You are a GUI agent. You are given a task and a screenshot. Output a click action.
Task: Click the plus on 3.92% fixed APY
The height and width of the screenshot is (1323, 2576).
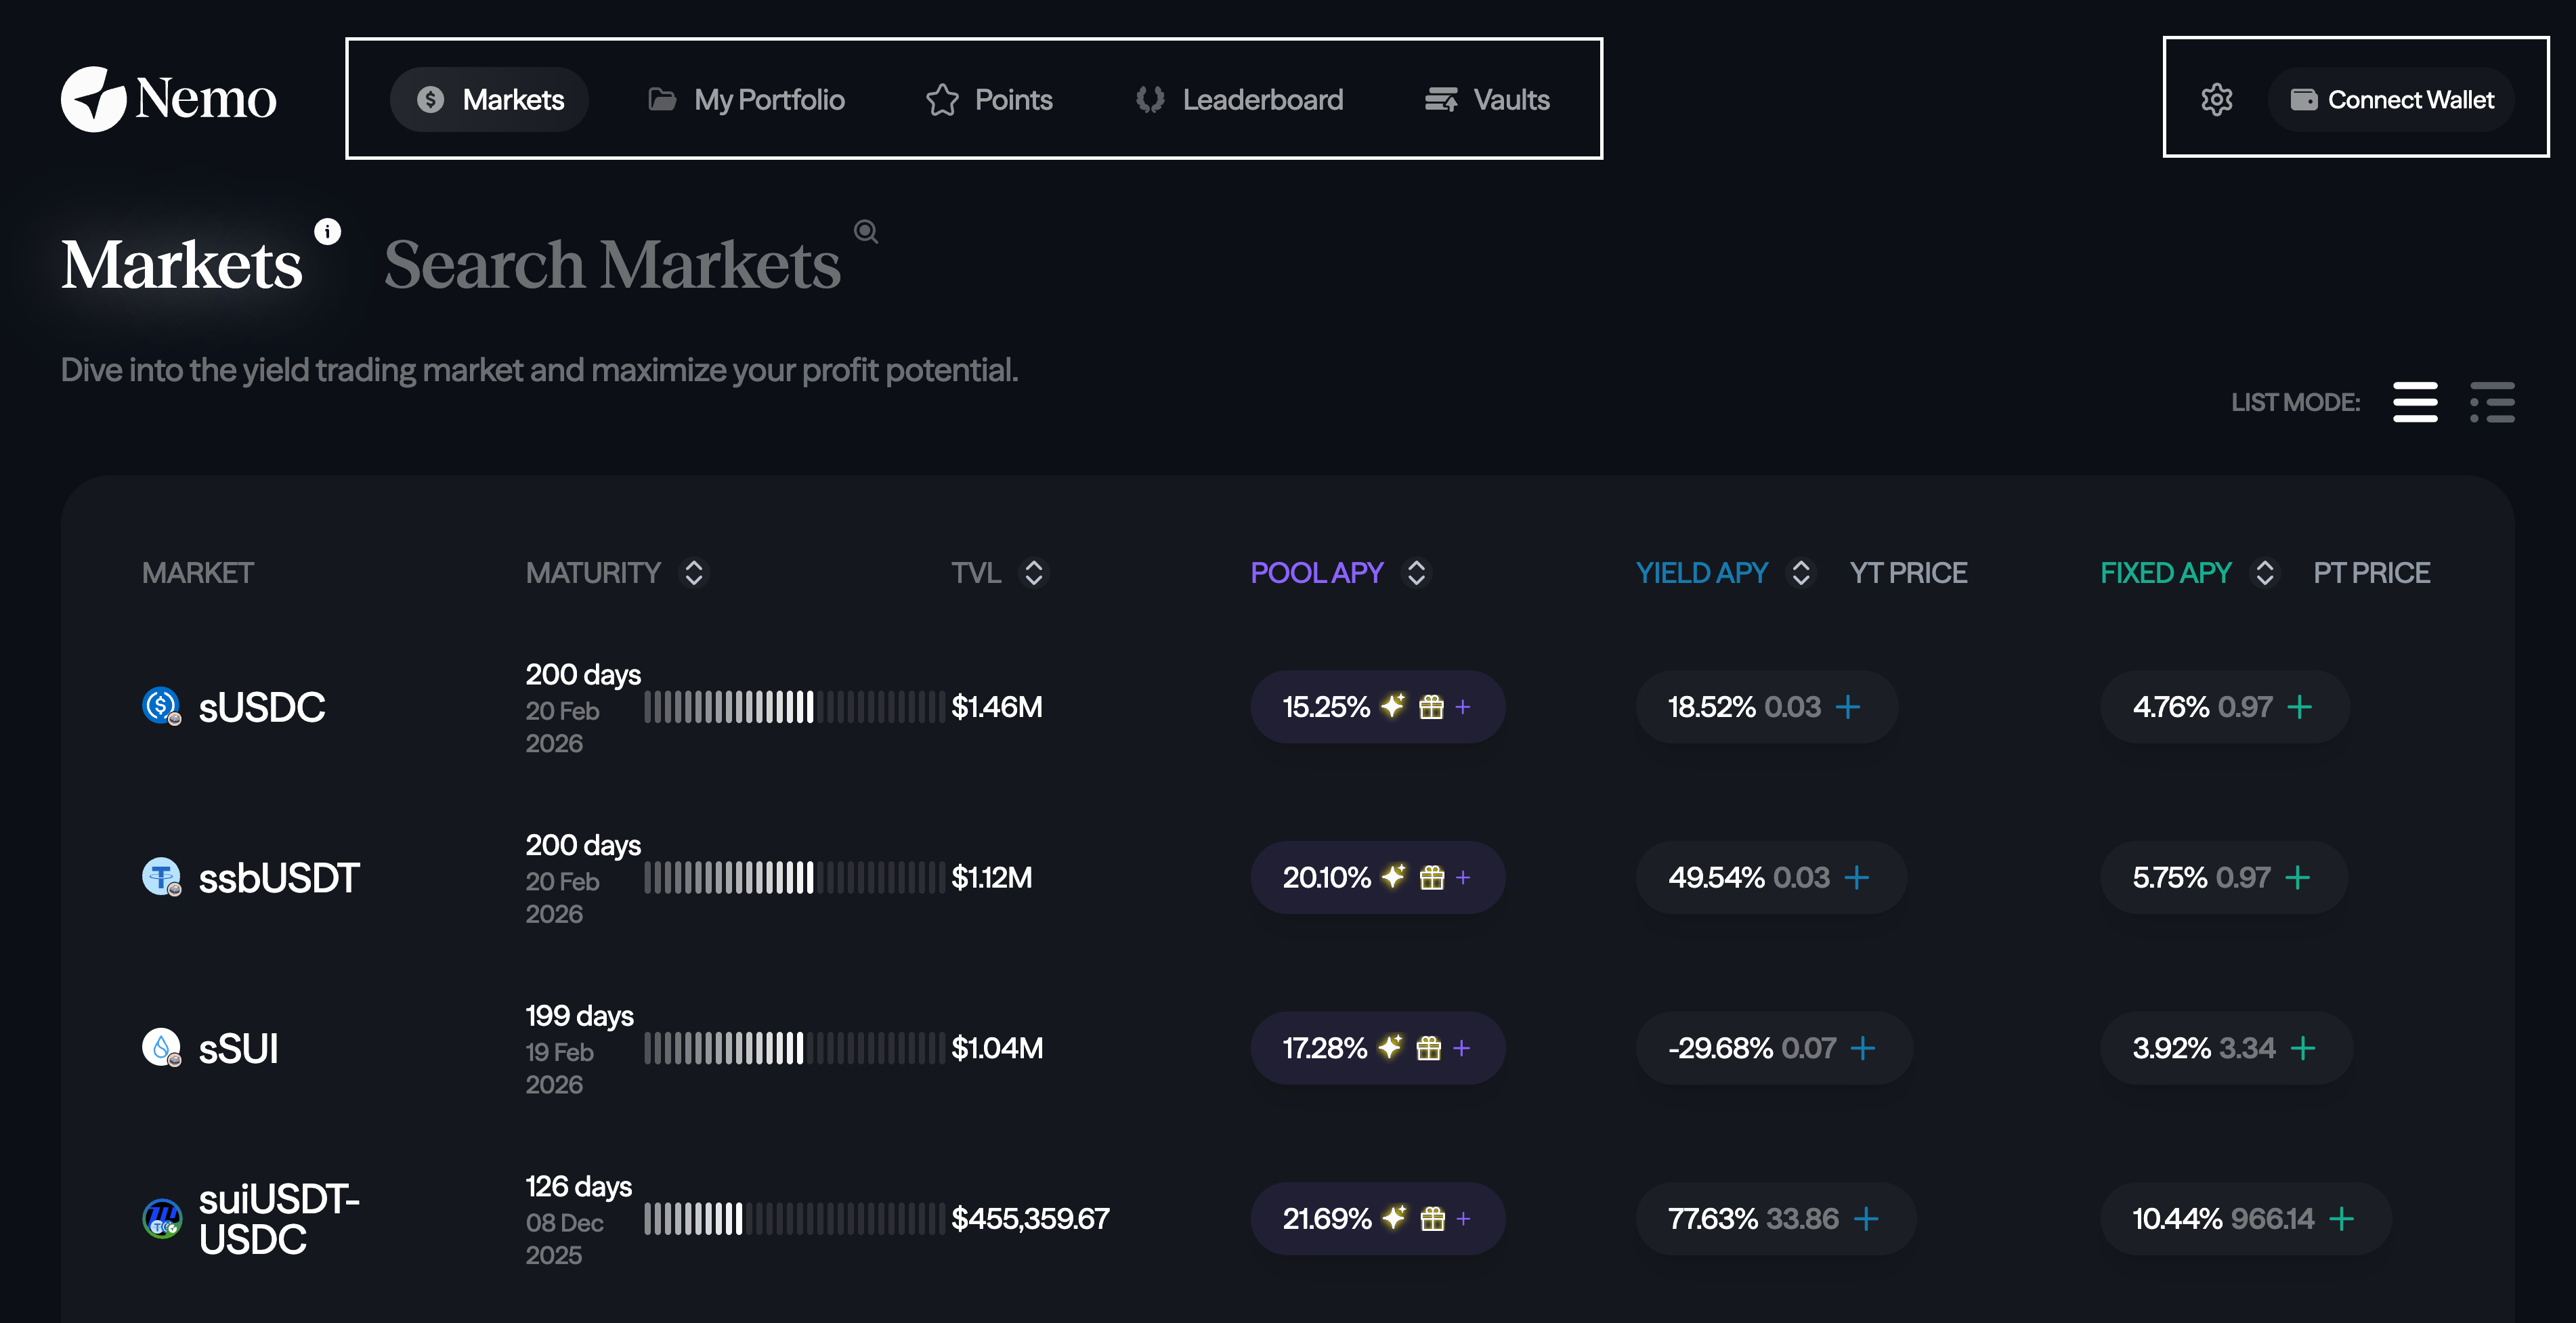click(x=2303, y=1048)
